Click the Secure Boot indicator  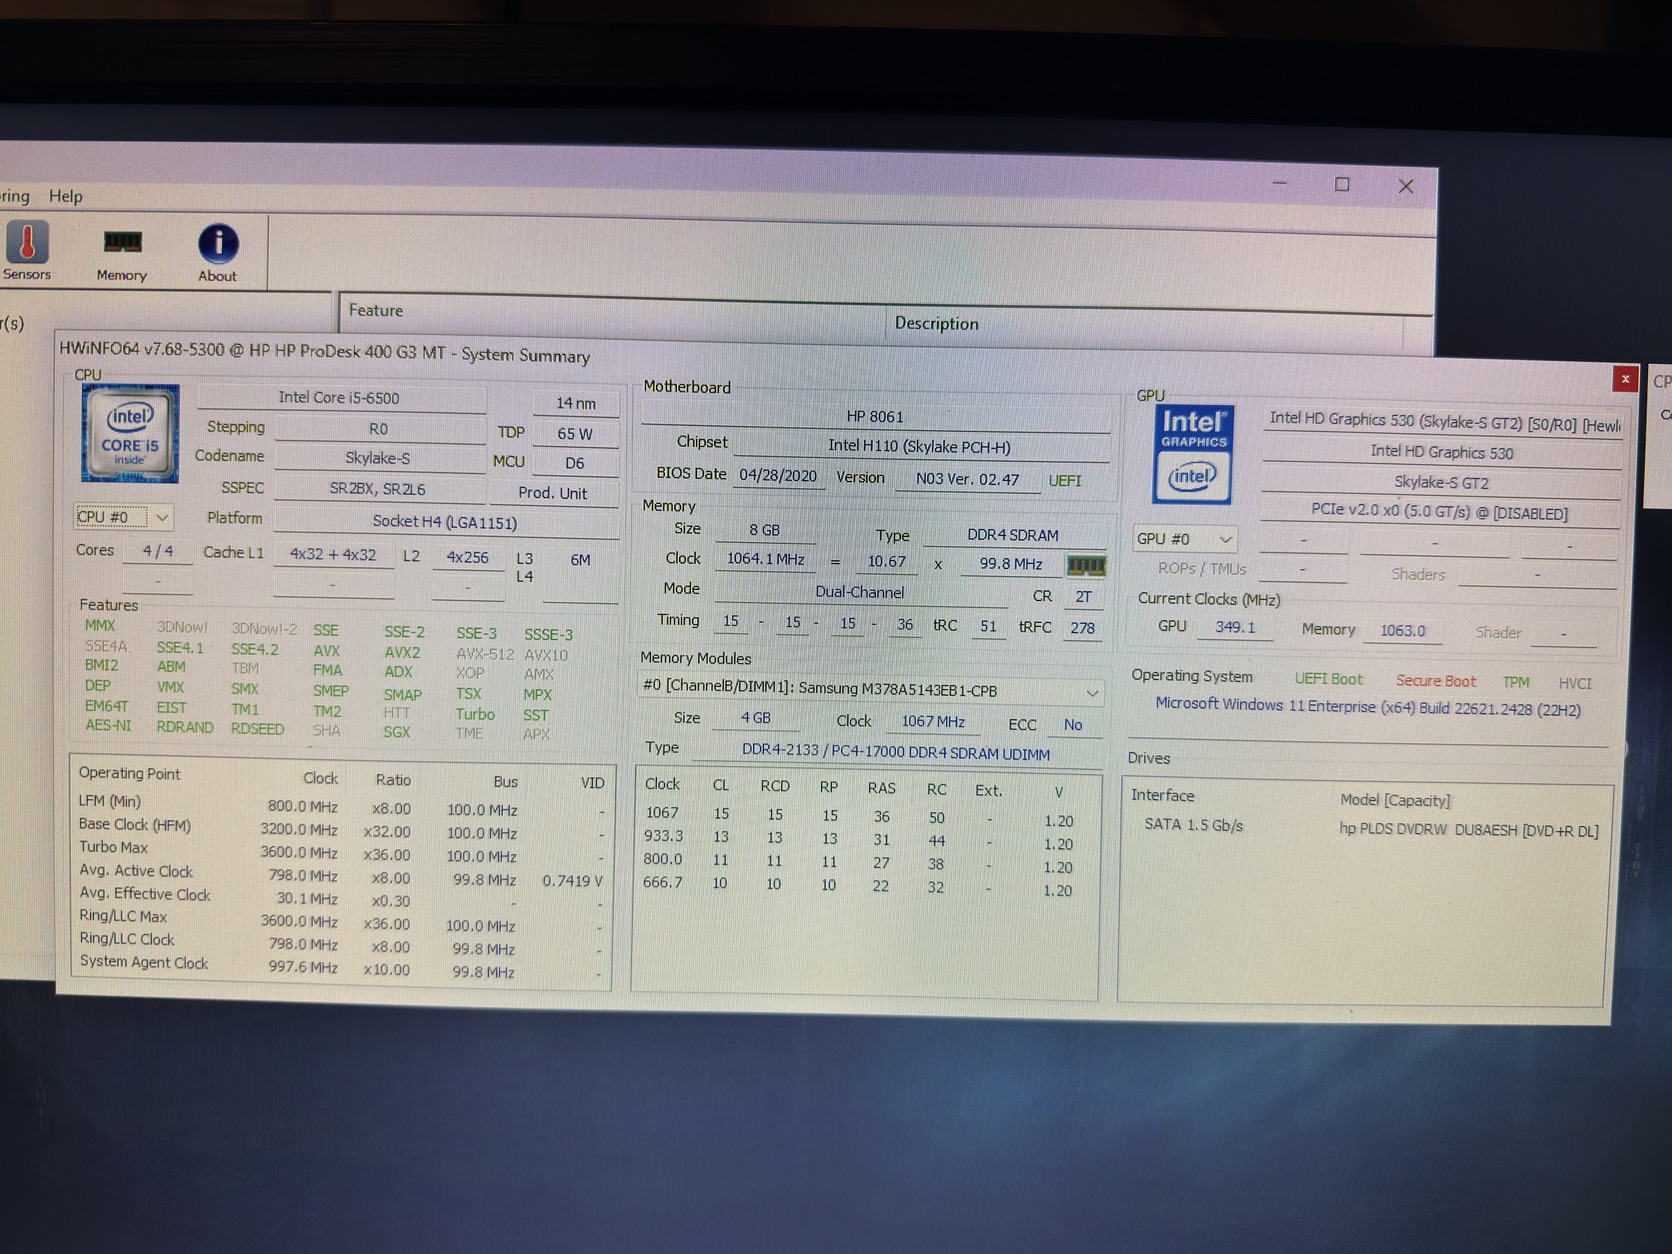pos(1436,681)
